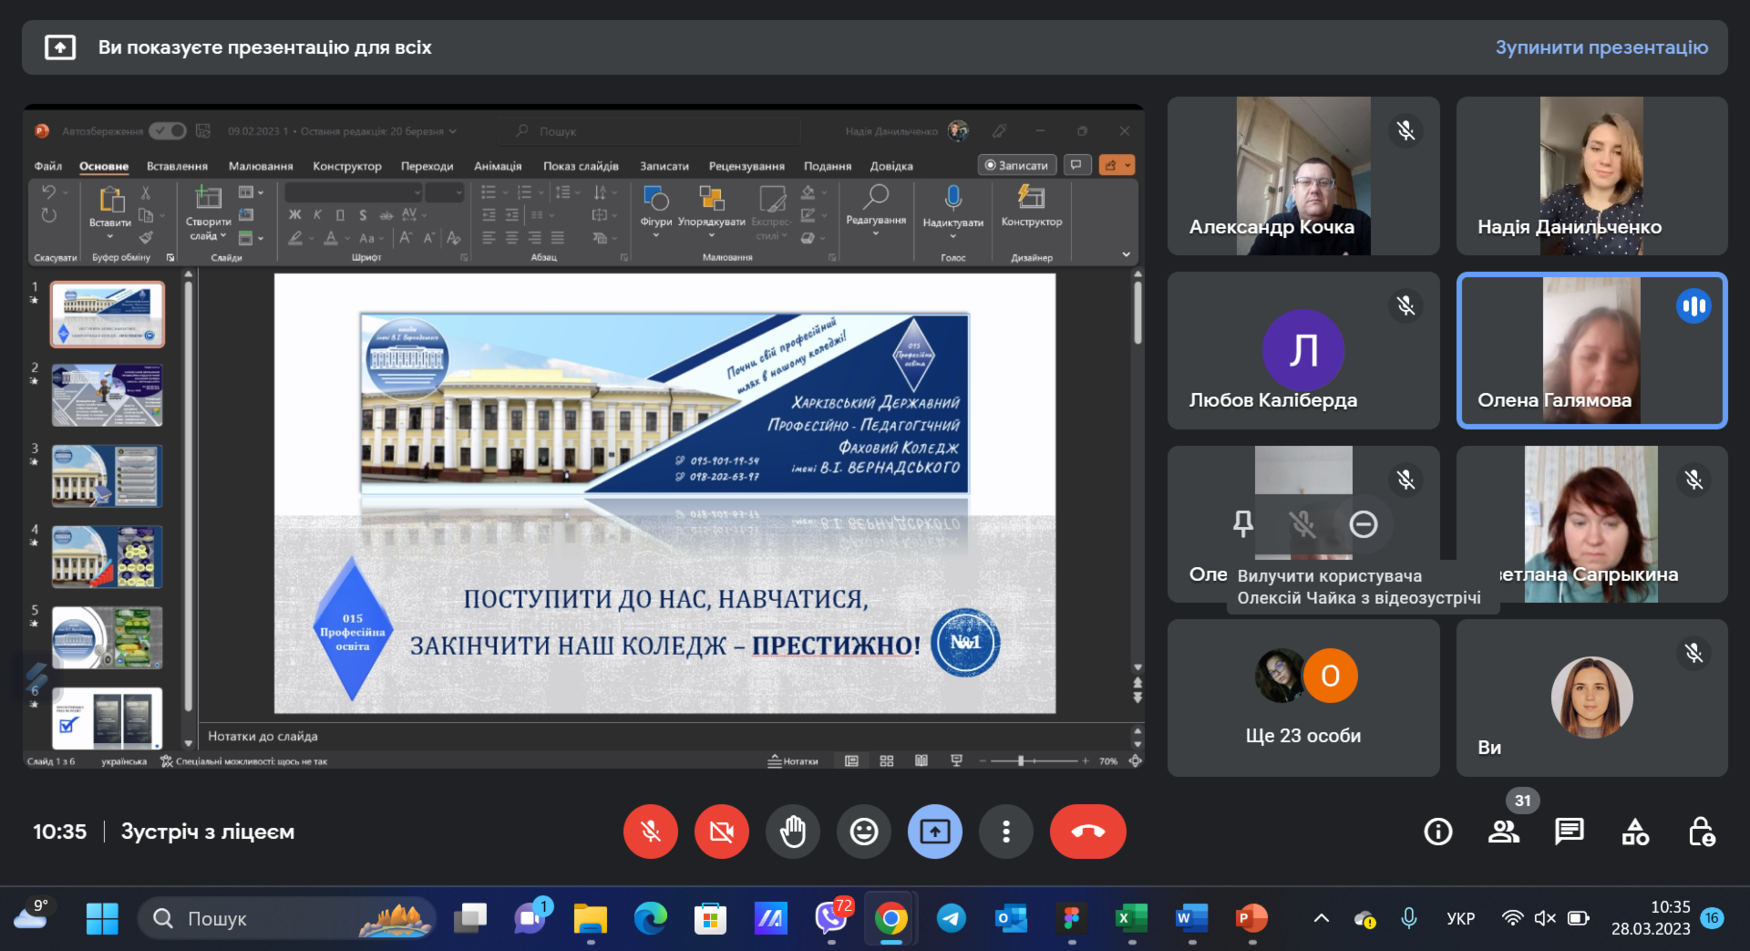The width and height of the screenshot is (1750, 951).
Task: Leave the call with red button
Action: pos(1088,831)
